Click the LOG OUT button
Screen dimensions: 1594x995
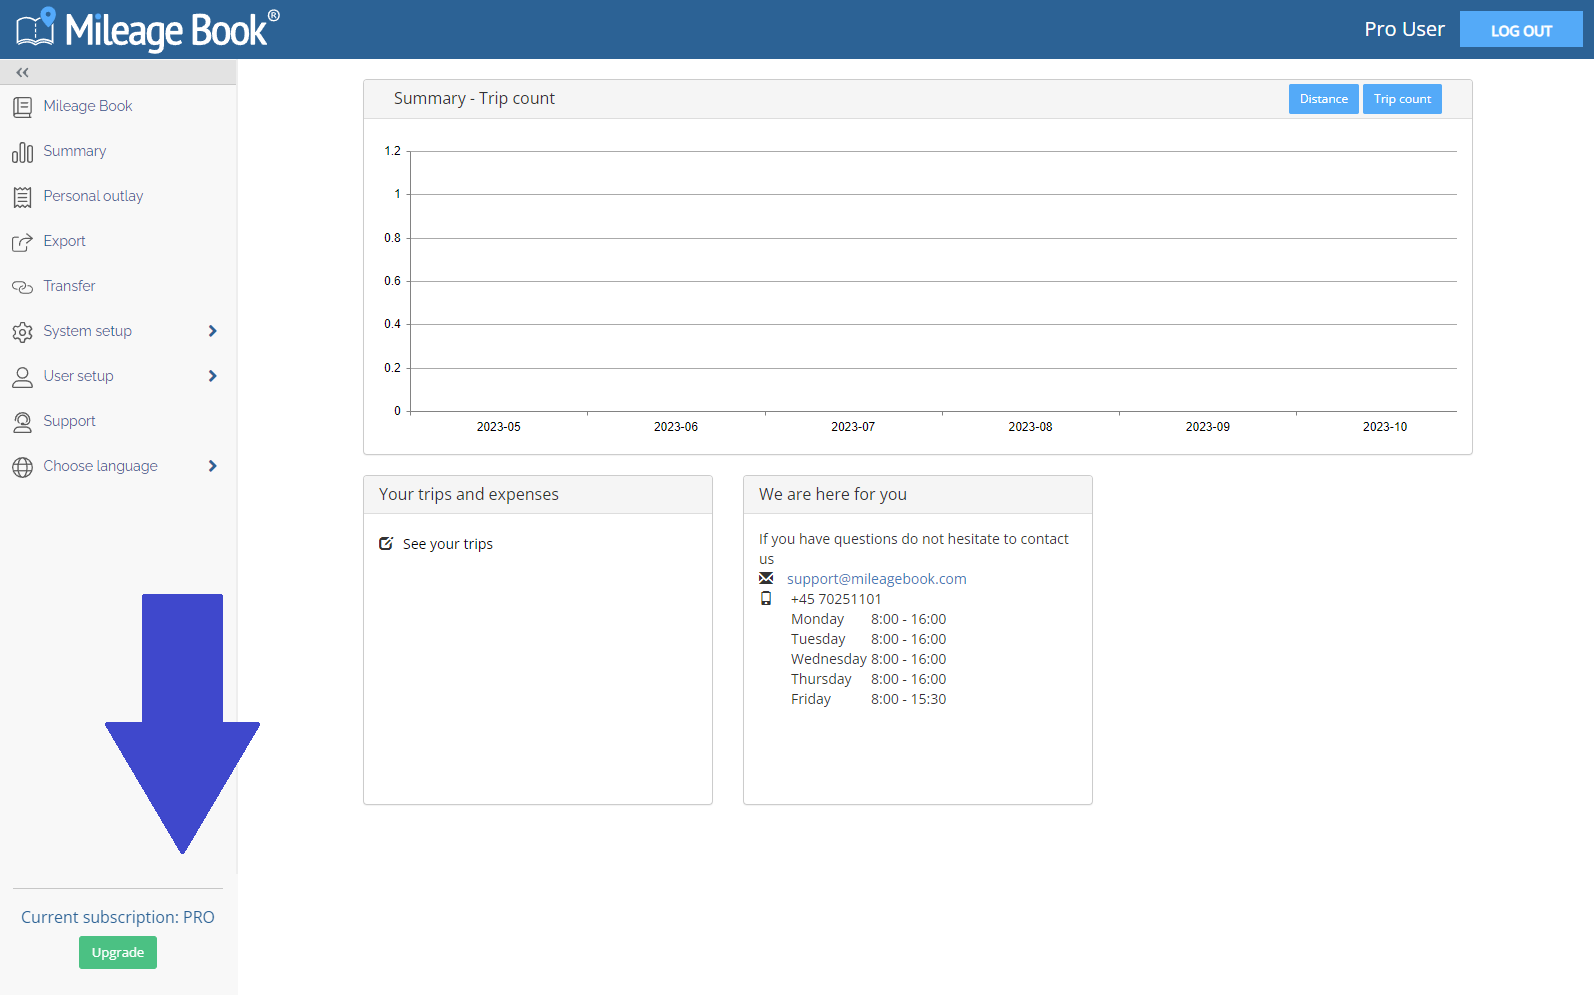(x=1521, y=30)
